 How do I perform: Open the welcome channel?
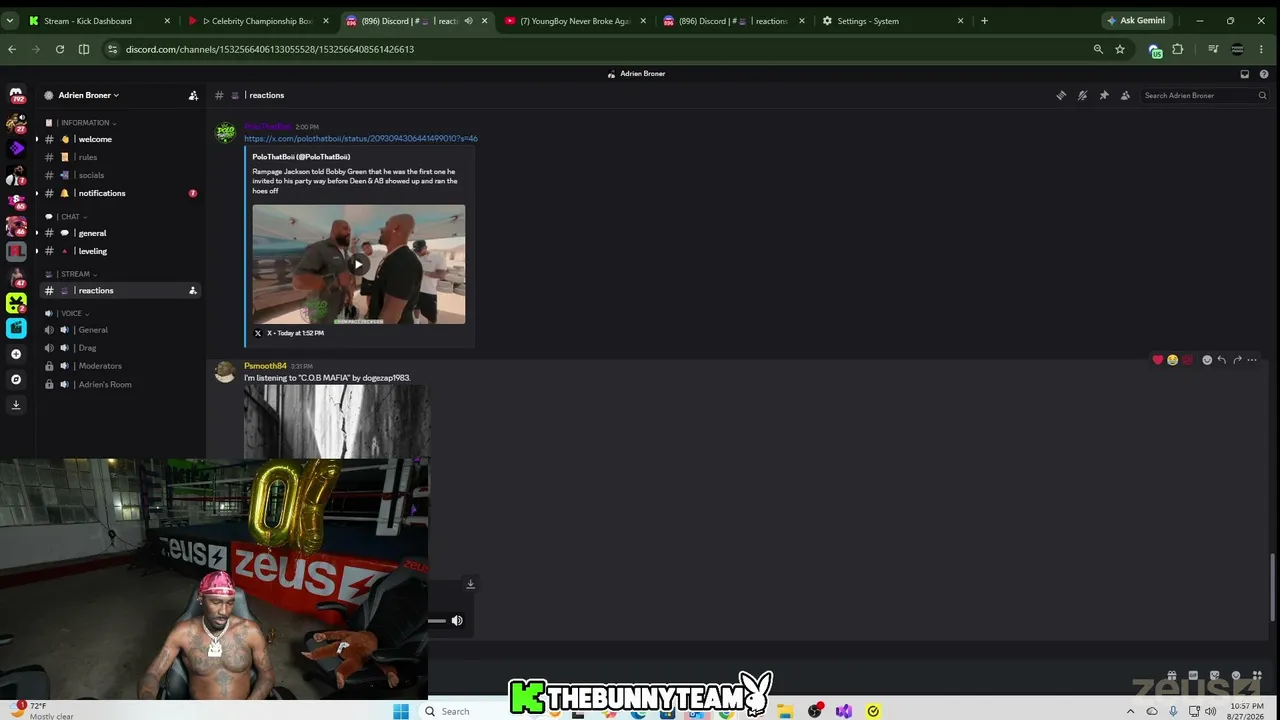click(120, 139)
